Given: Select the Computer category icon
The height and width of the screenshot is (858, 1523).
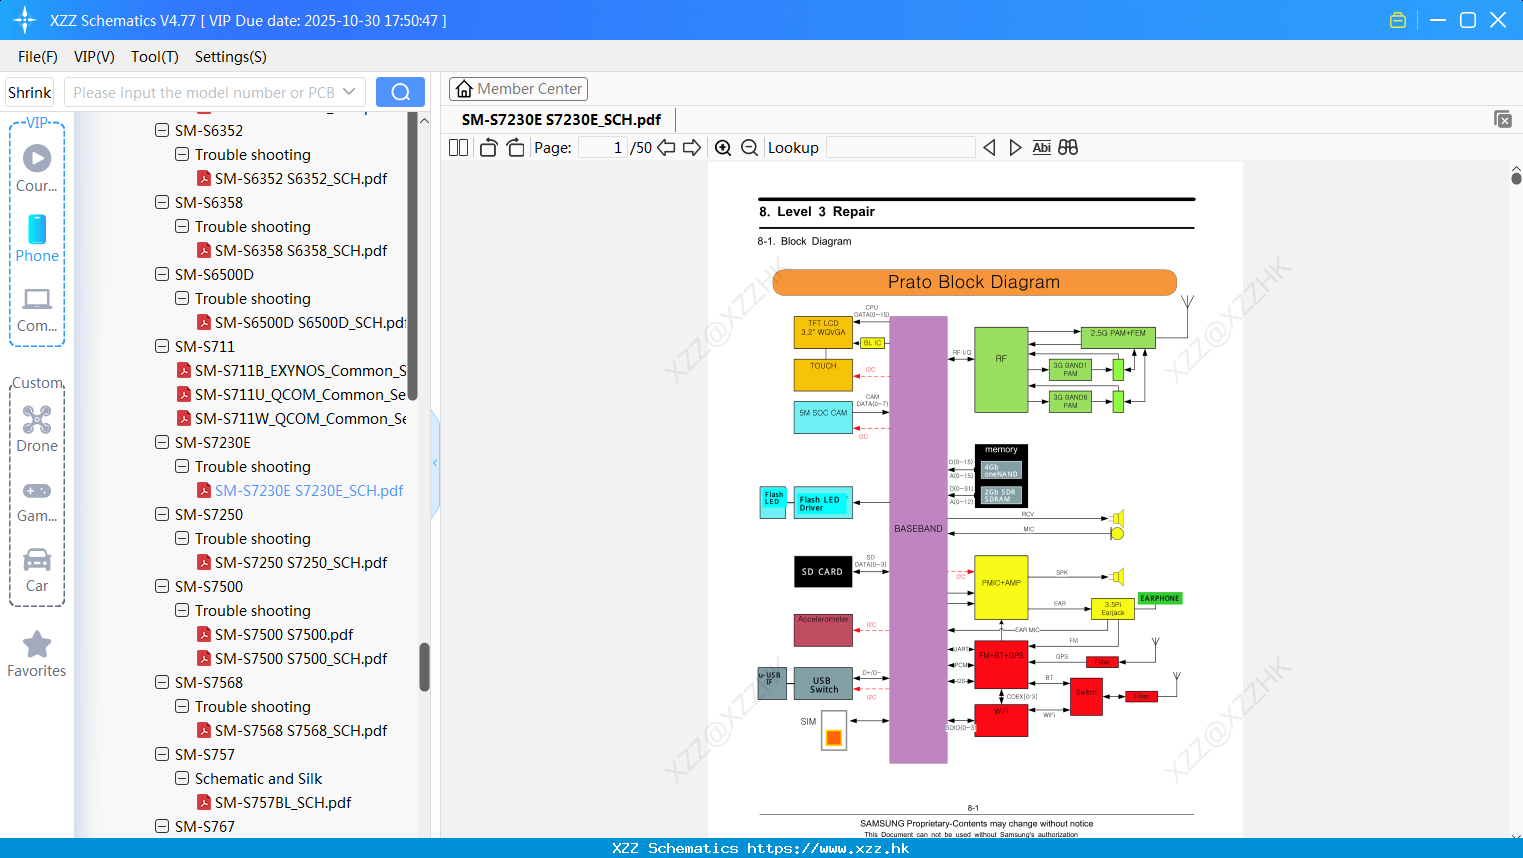Looking at the screenshot, I should [x=37, y=299].
